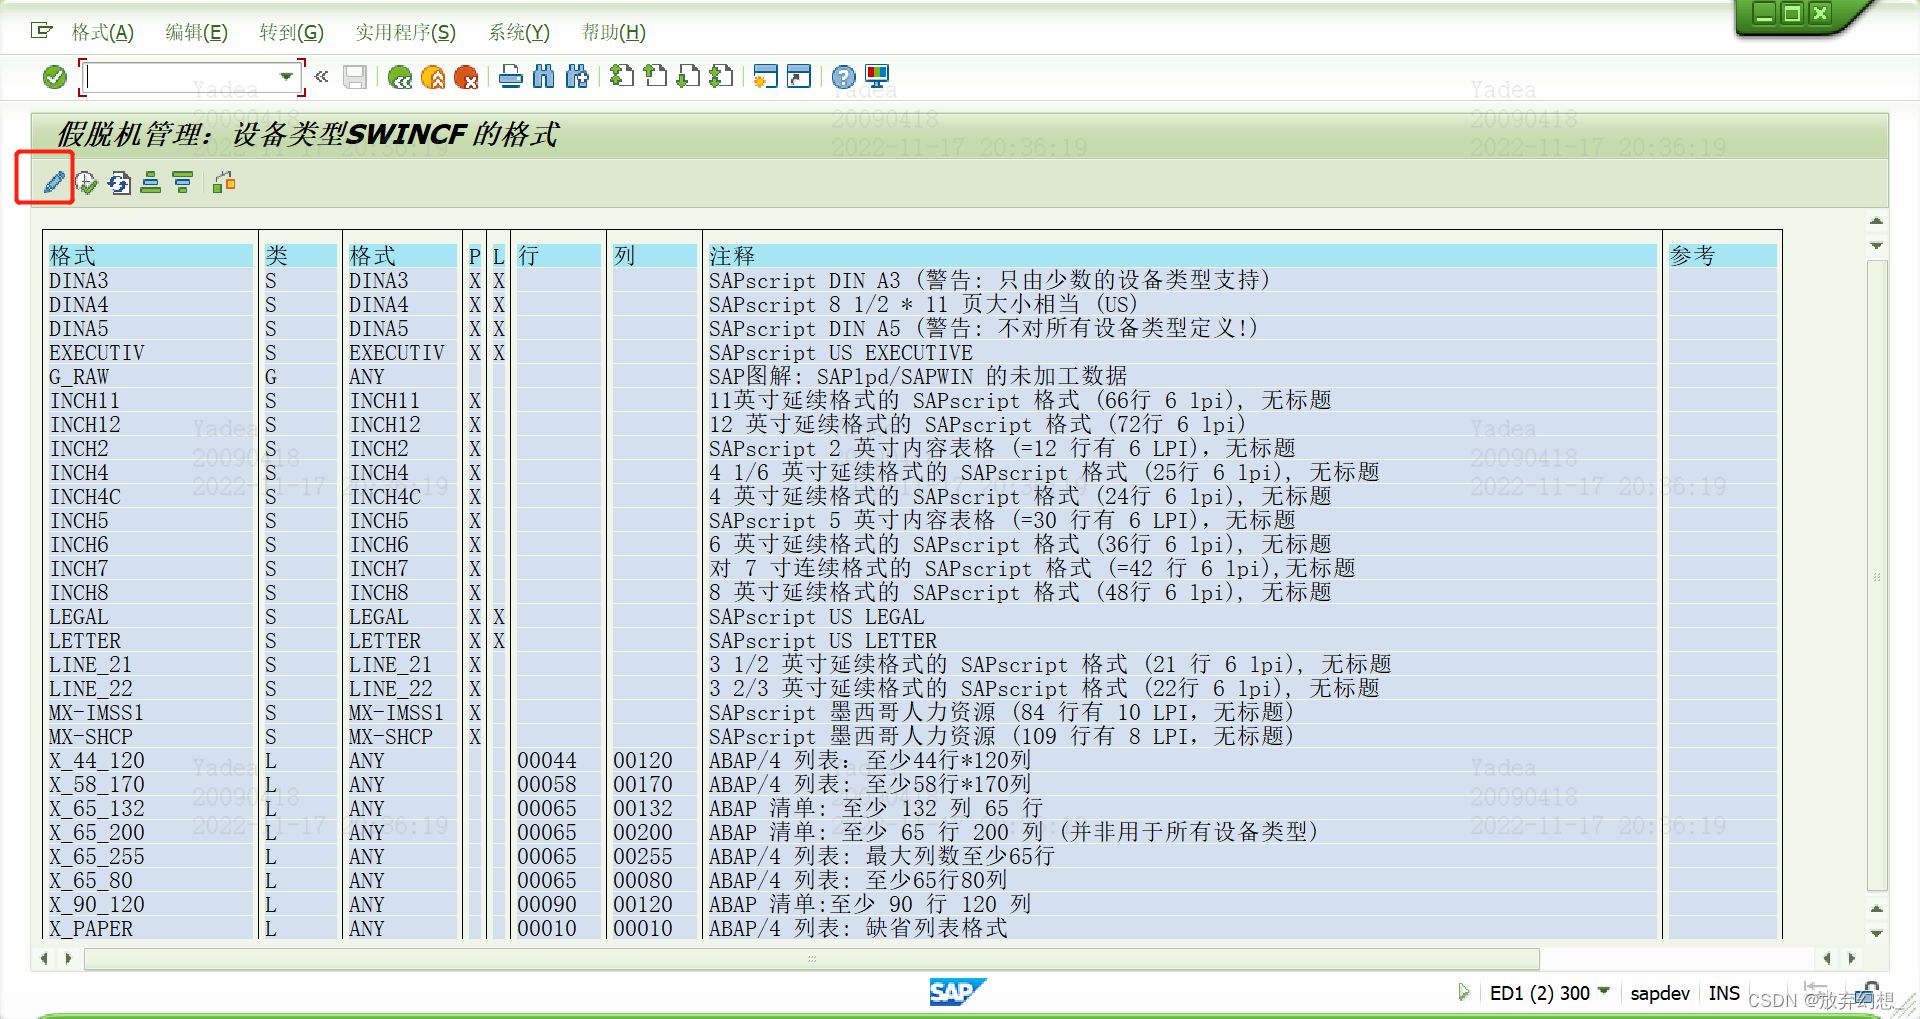Expand the status bar triangle arrow
The width and height of the screenshot is (1920, 1019).
1464,992
